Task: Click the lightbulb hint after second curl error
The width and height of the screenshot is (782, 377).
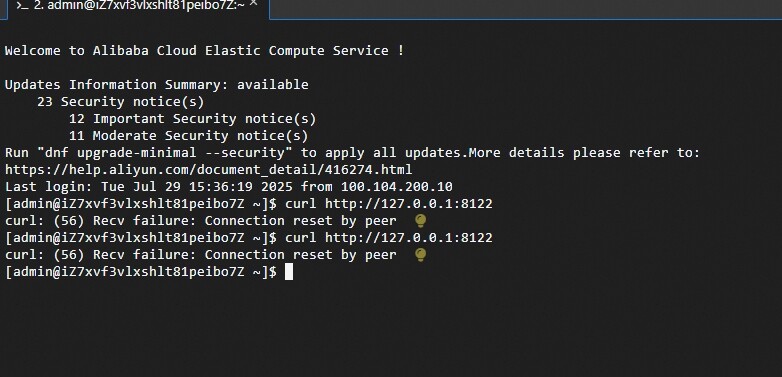Action: pos(420,255)
